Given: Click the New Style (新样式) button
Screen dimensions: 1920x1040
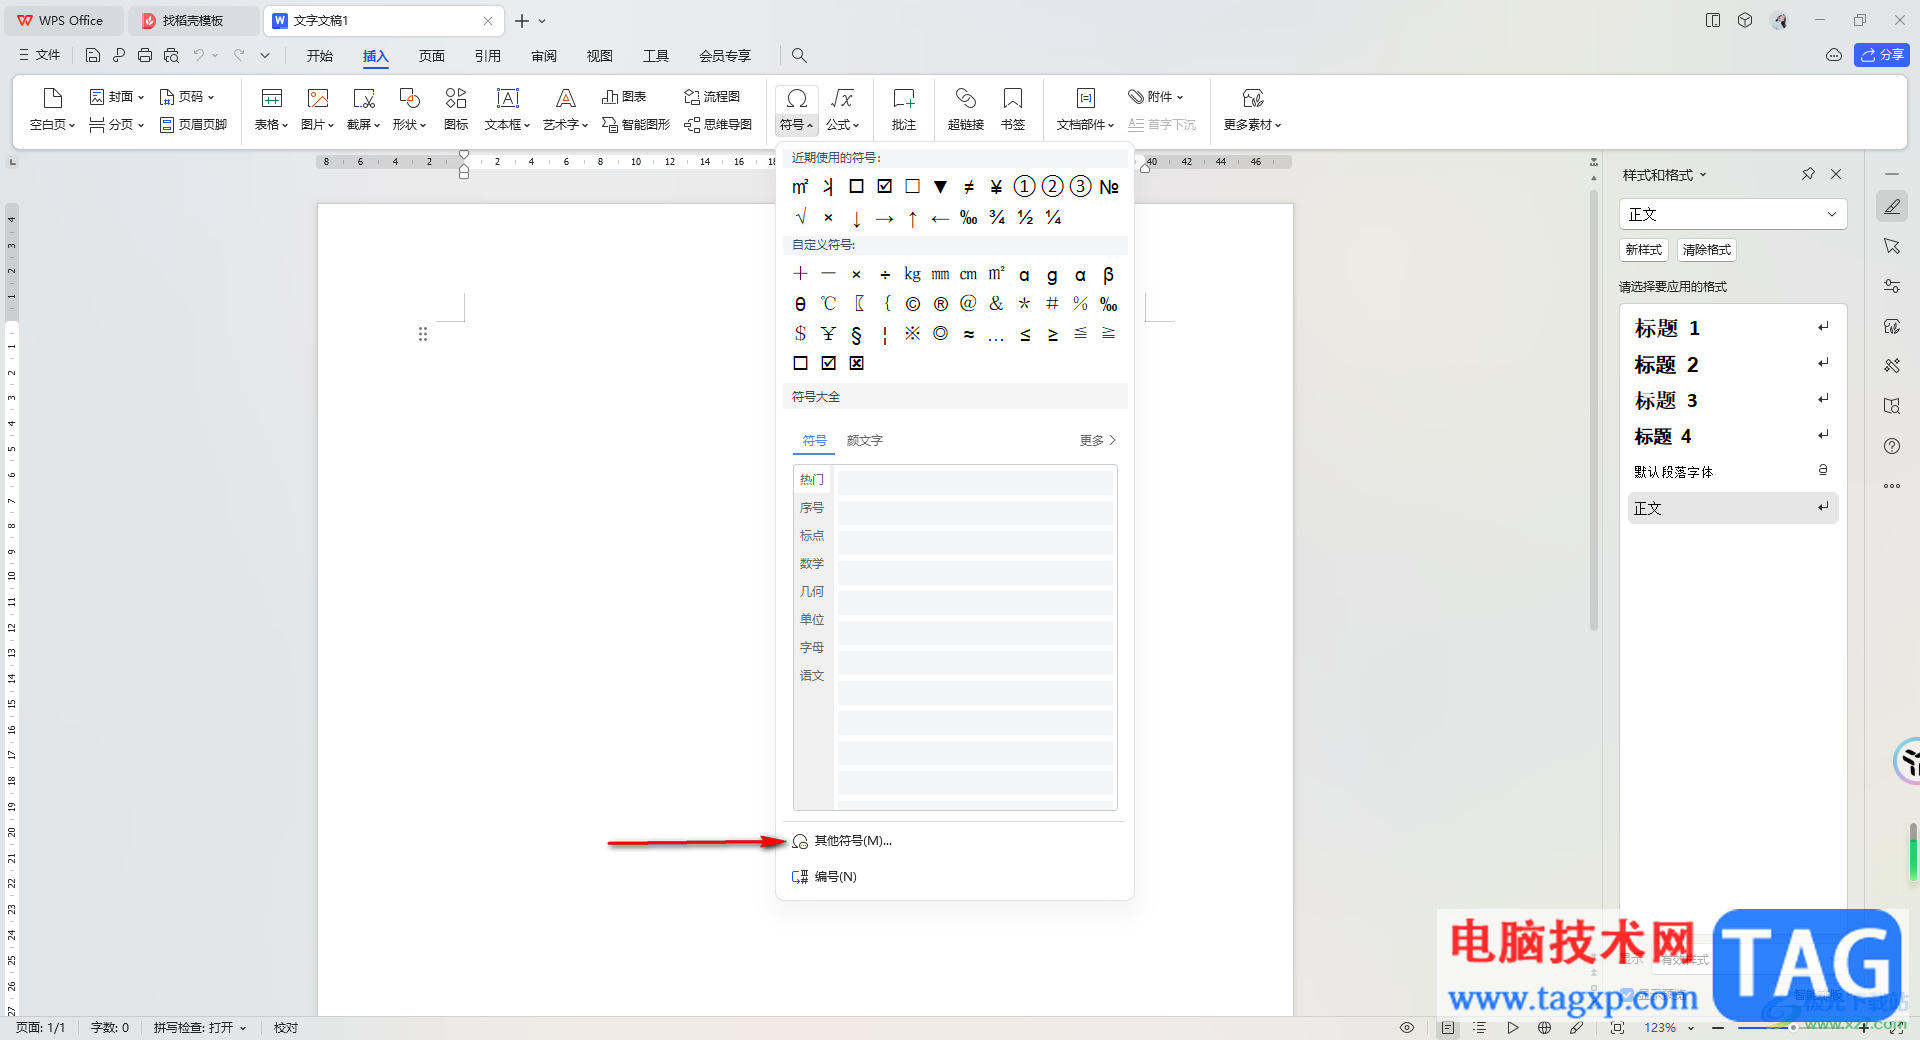Looking at the screenshot, I should click(1643, 250).
